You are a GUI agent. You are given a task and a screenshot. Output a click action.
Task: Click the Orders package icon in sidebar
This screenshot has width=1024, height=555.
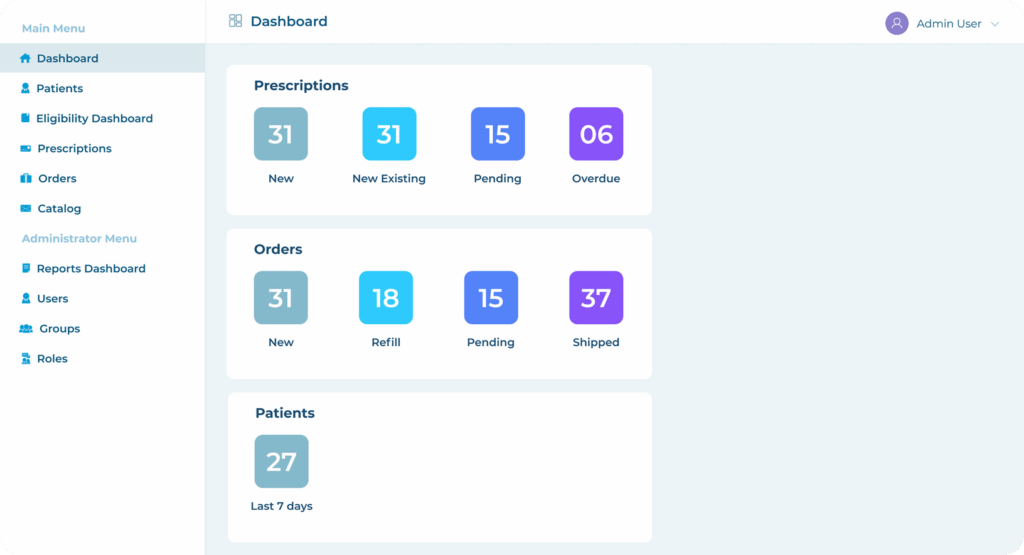click(26, 178)
